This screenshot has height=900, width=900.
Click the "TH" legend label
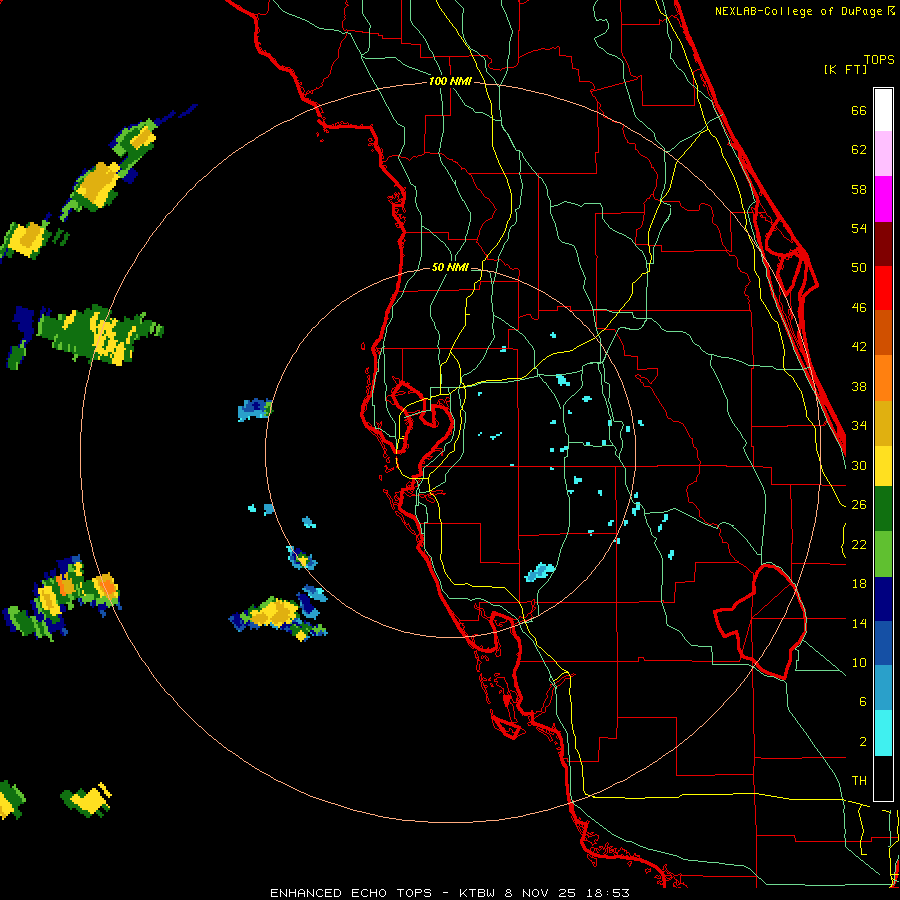click(x=859, y=781)
